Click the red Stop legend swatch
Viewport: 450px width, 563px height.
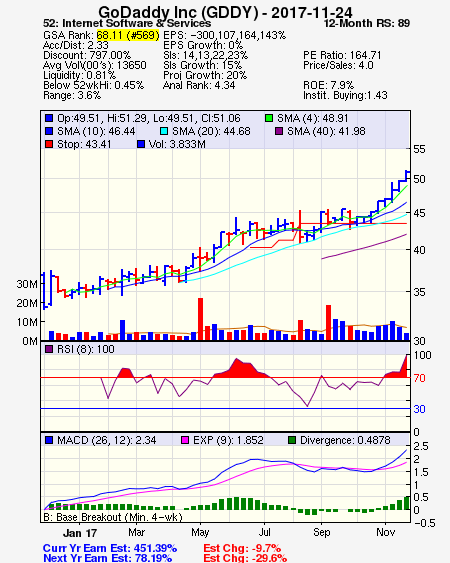(x=49, y=144)
